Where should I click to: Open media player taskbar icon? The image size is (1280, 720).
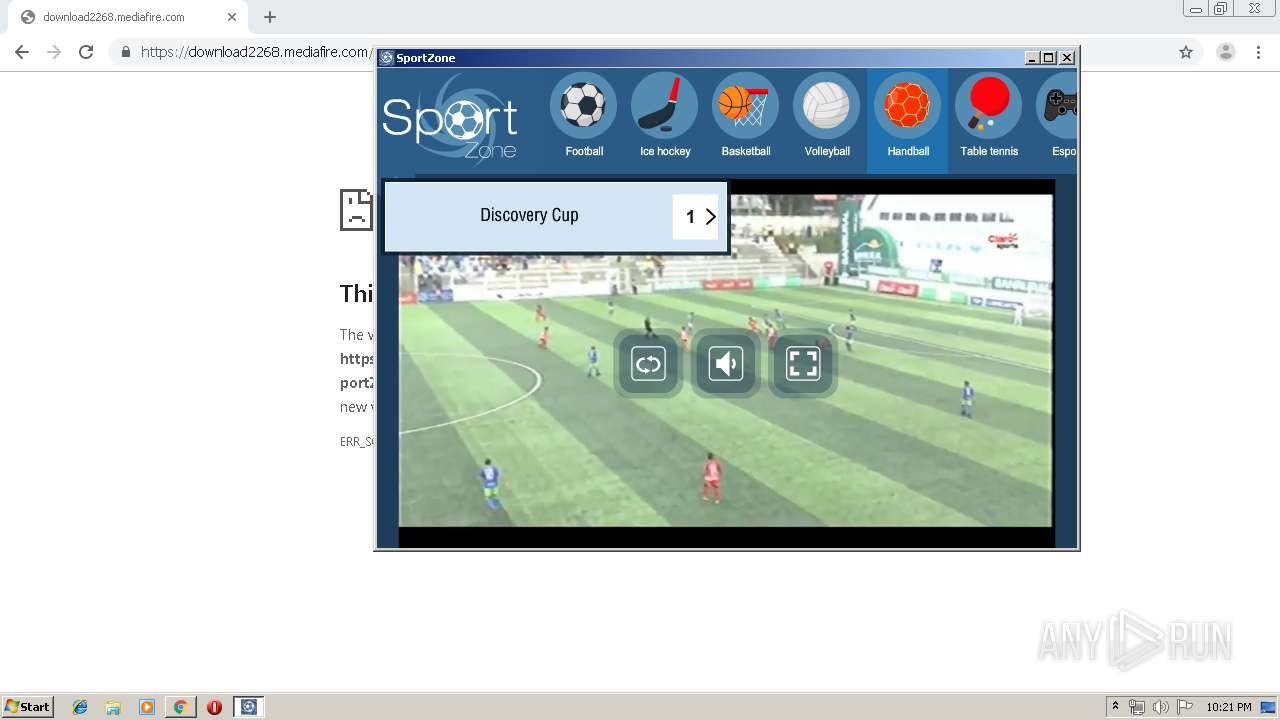coord(147,707)
